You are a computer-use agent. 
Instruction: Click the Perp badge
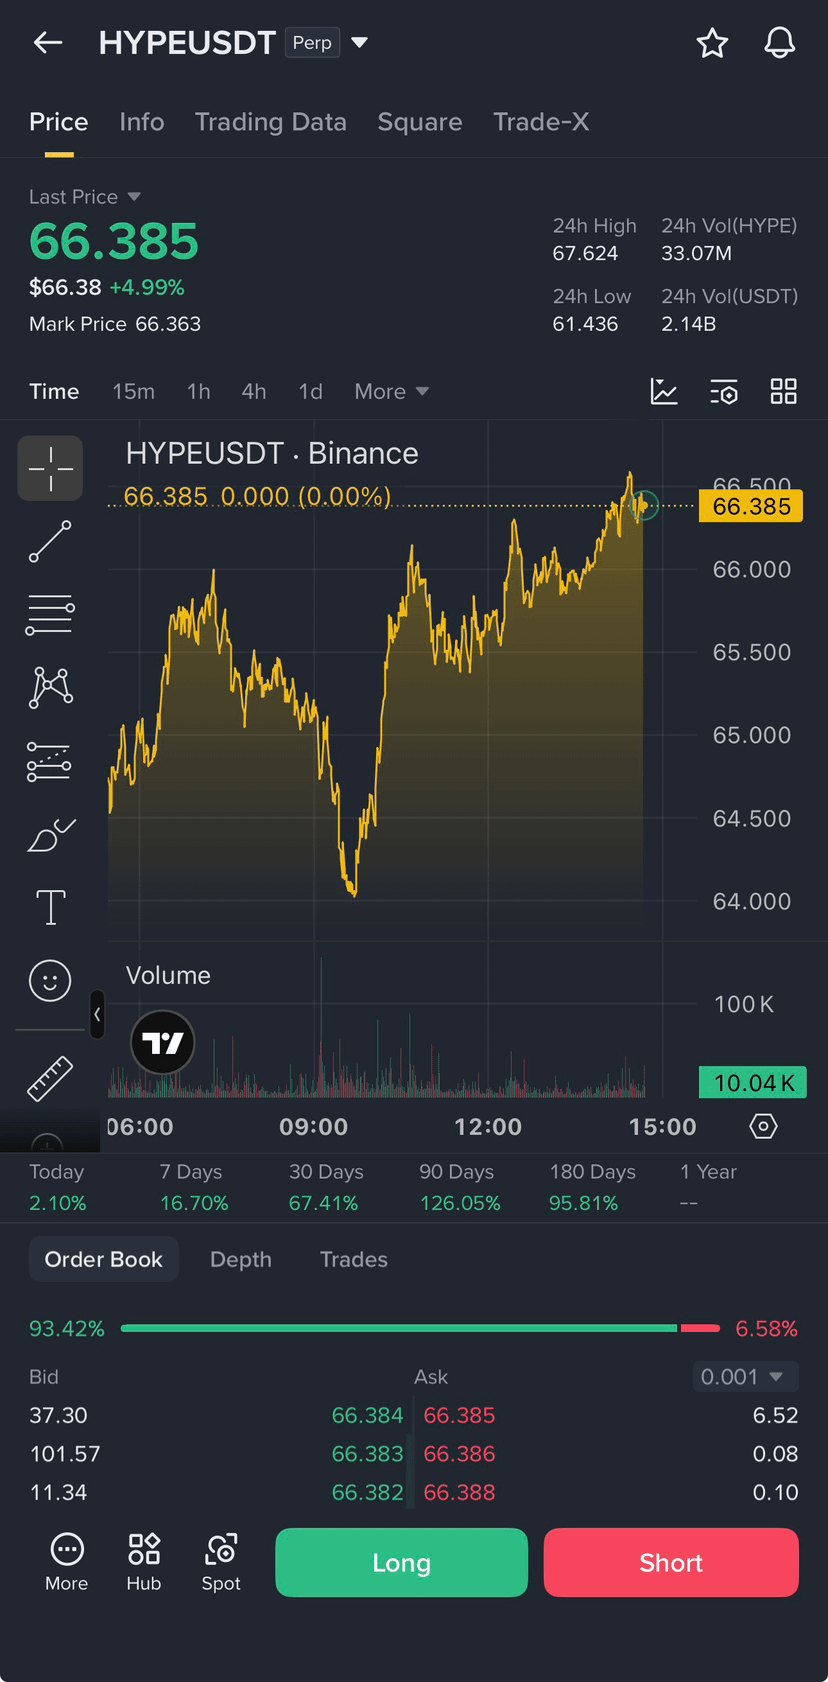312,43
